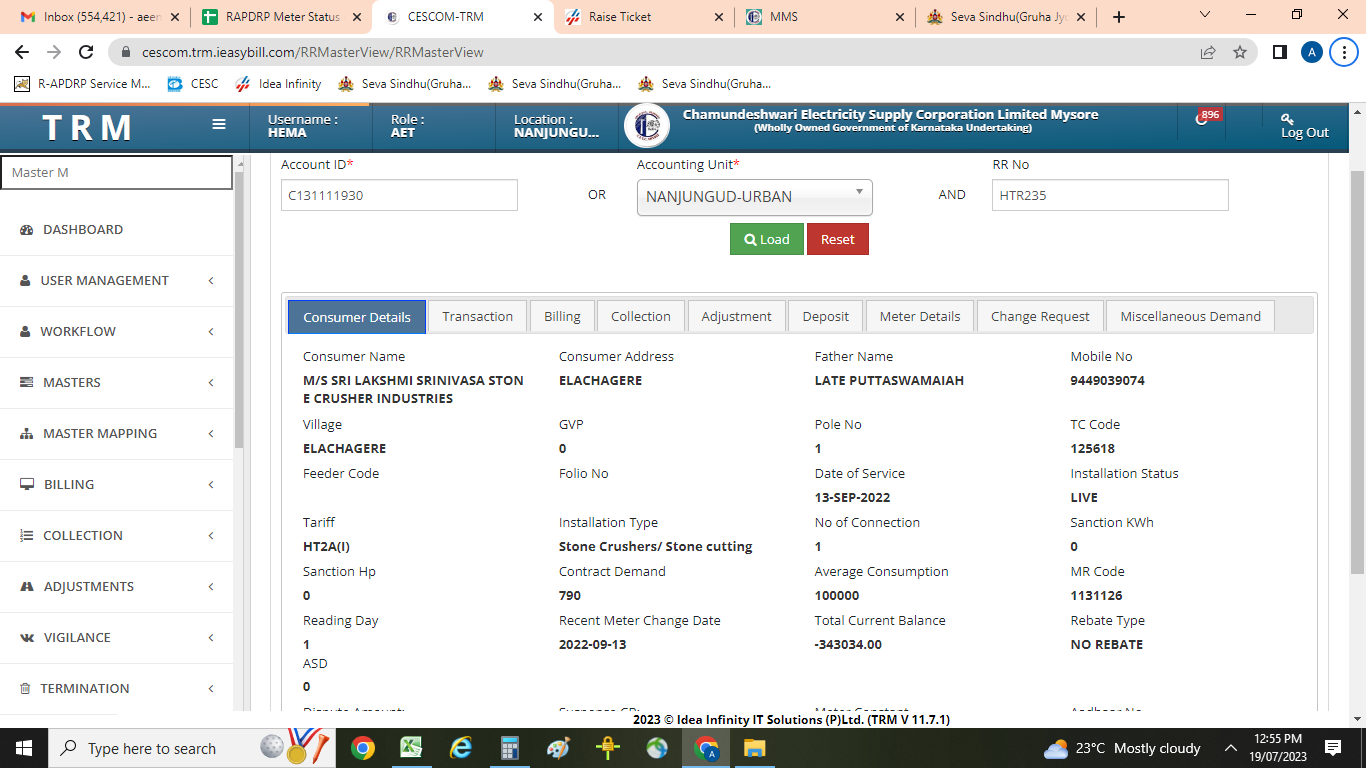Expand the Workflow menu chevron
The image size is (1366, 768).
pos(211,332)
